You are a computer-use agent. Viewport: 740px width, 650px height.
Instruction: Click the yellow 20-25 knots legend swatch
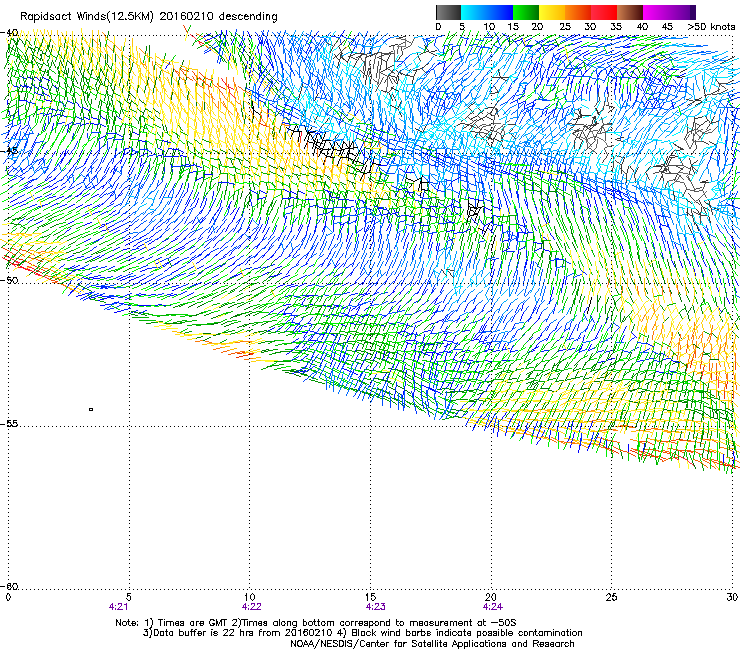552,12
